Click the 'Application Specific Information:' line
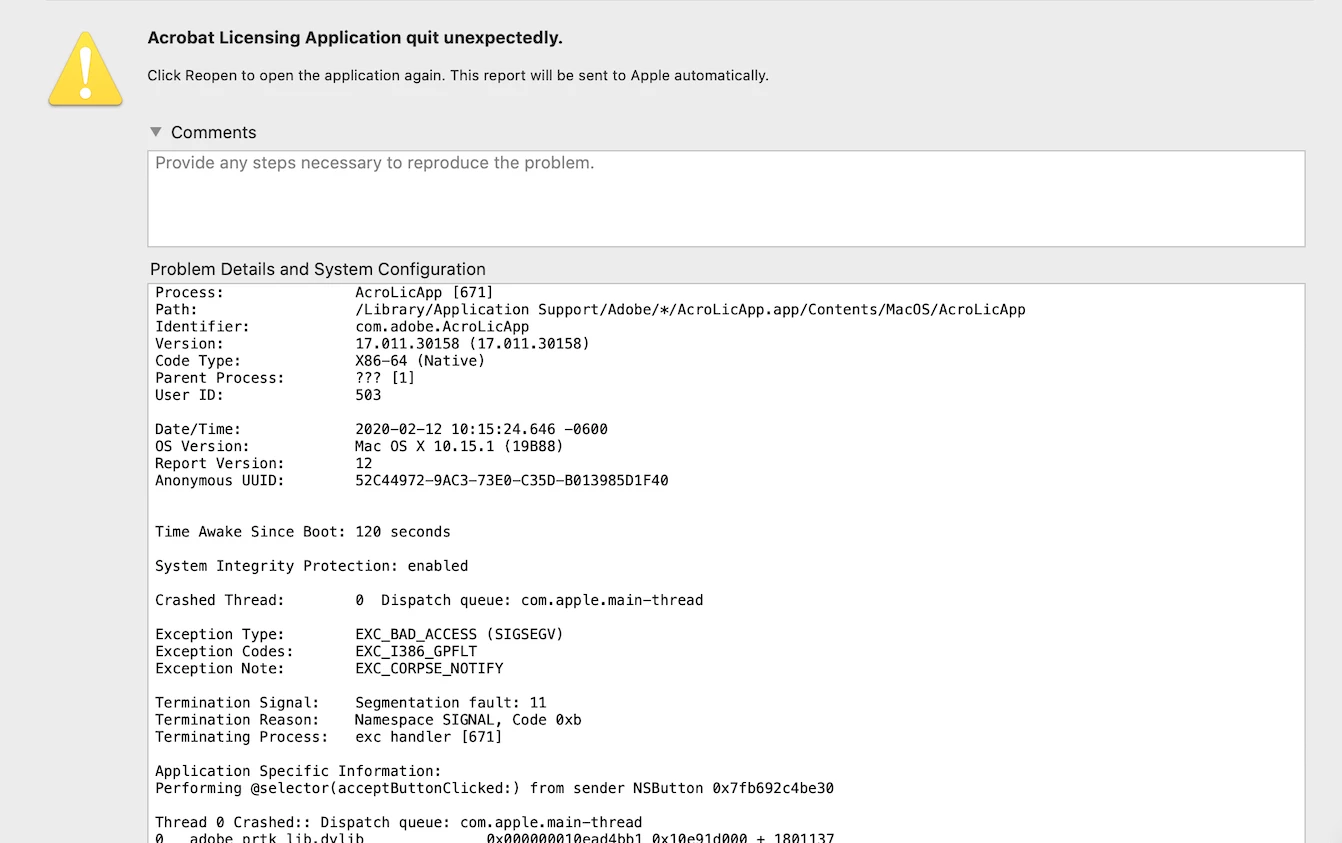The height and width of the screenshot is (843, 1342). click(x=298, y=771)
